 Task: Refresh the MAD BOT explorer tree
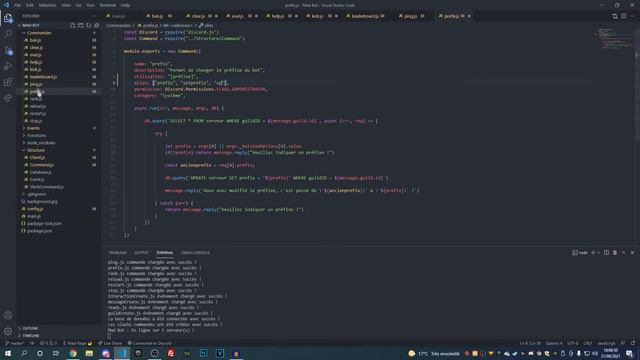point(89,25)
